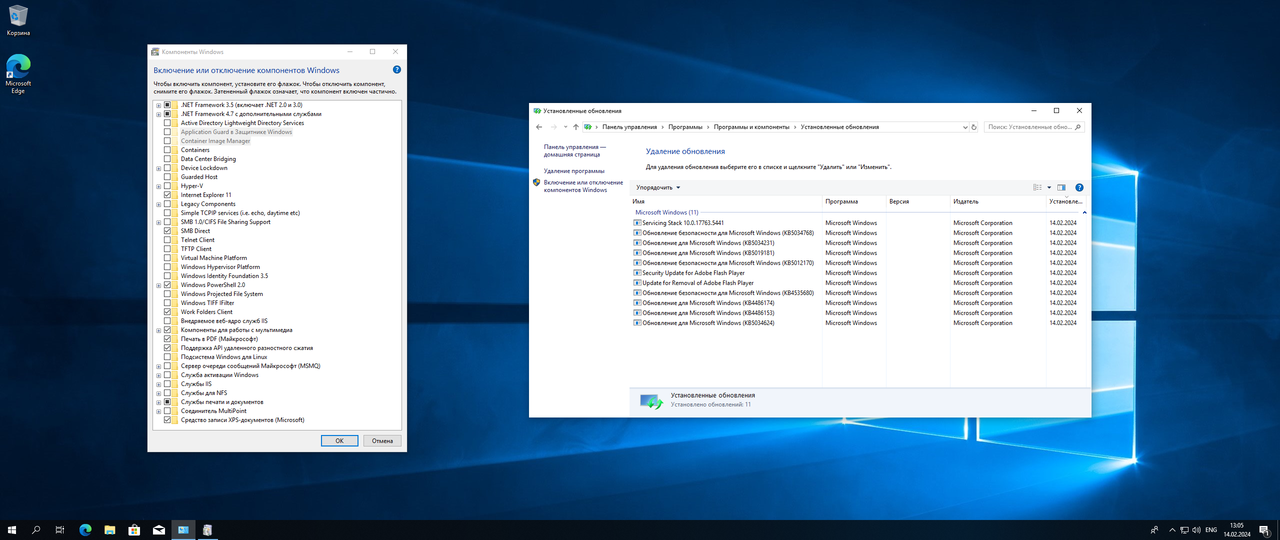Expand the Legacy Components node

click(158, 204)
